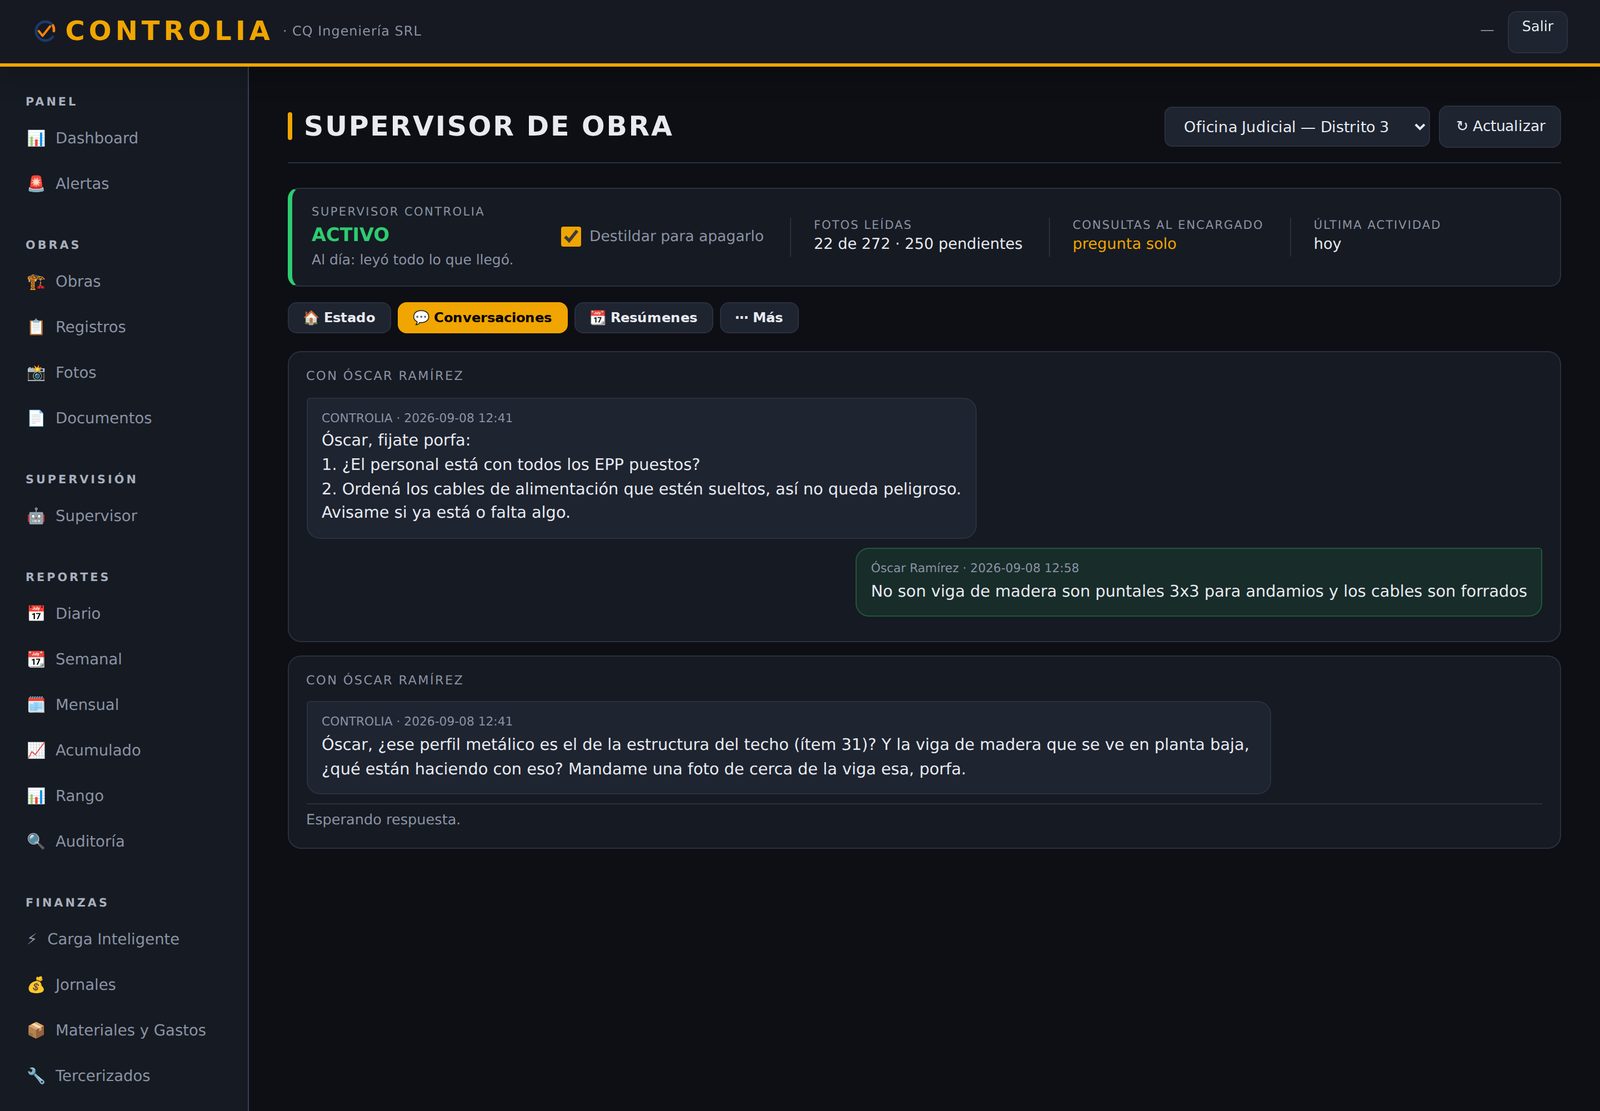
Task: Click the Controlia logo checkmark icon
Action: 45,31
